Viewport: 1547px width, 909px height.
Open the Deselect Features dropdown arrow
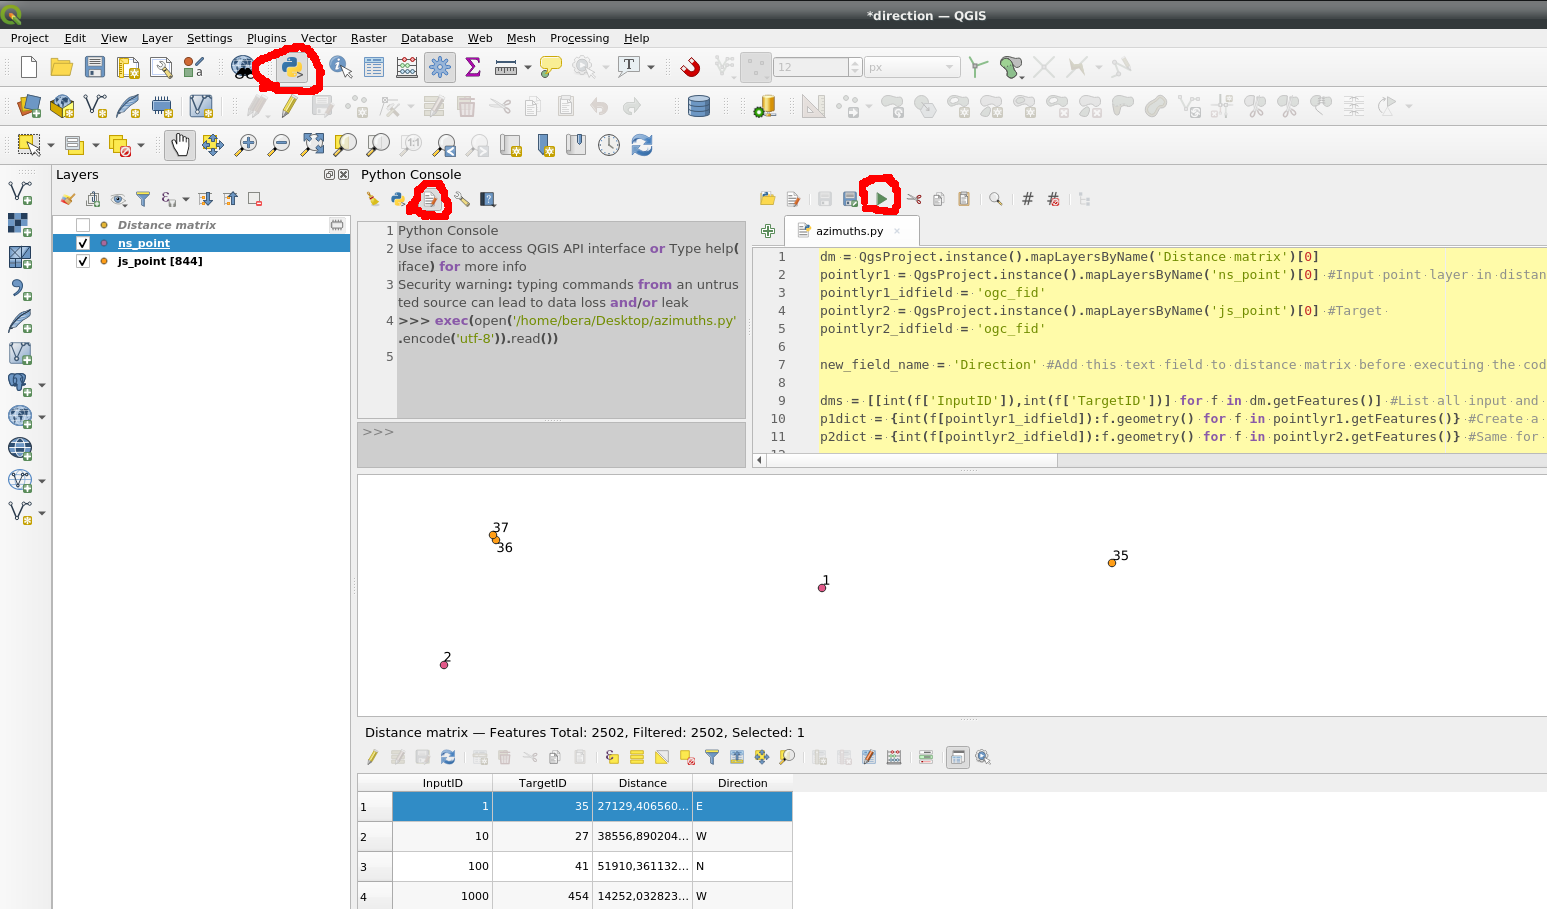tap(141, 145)
